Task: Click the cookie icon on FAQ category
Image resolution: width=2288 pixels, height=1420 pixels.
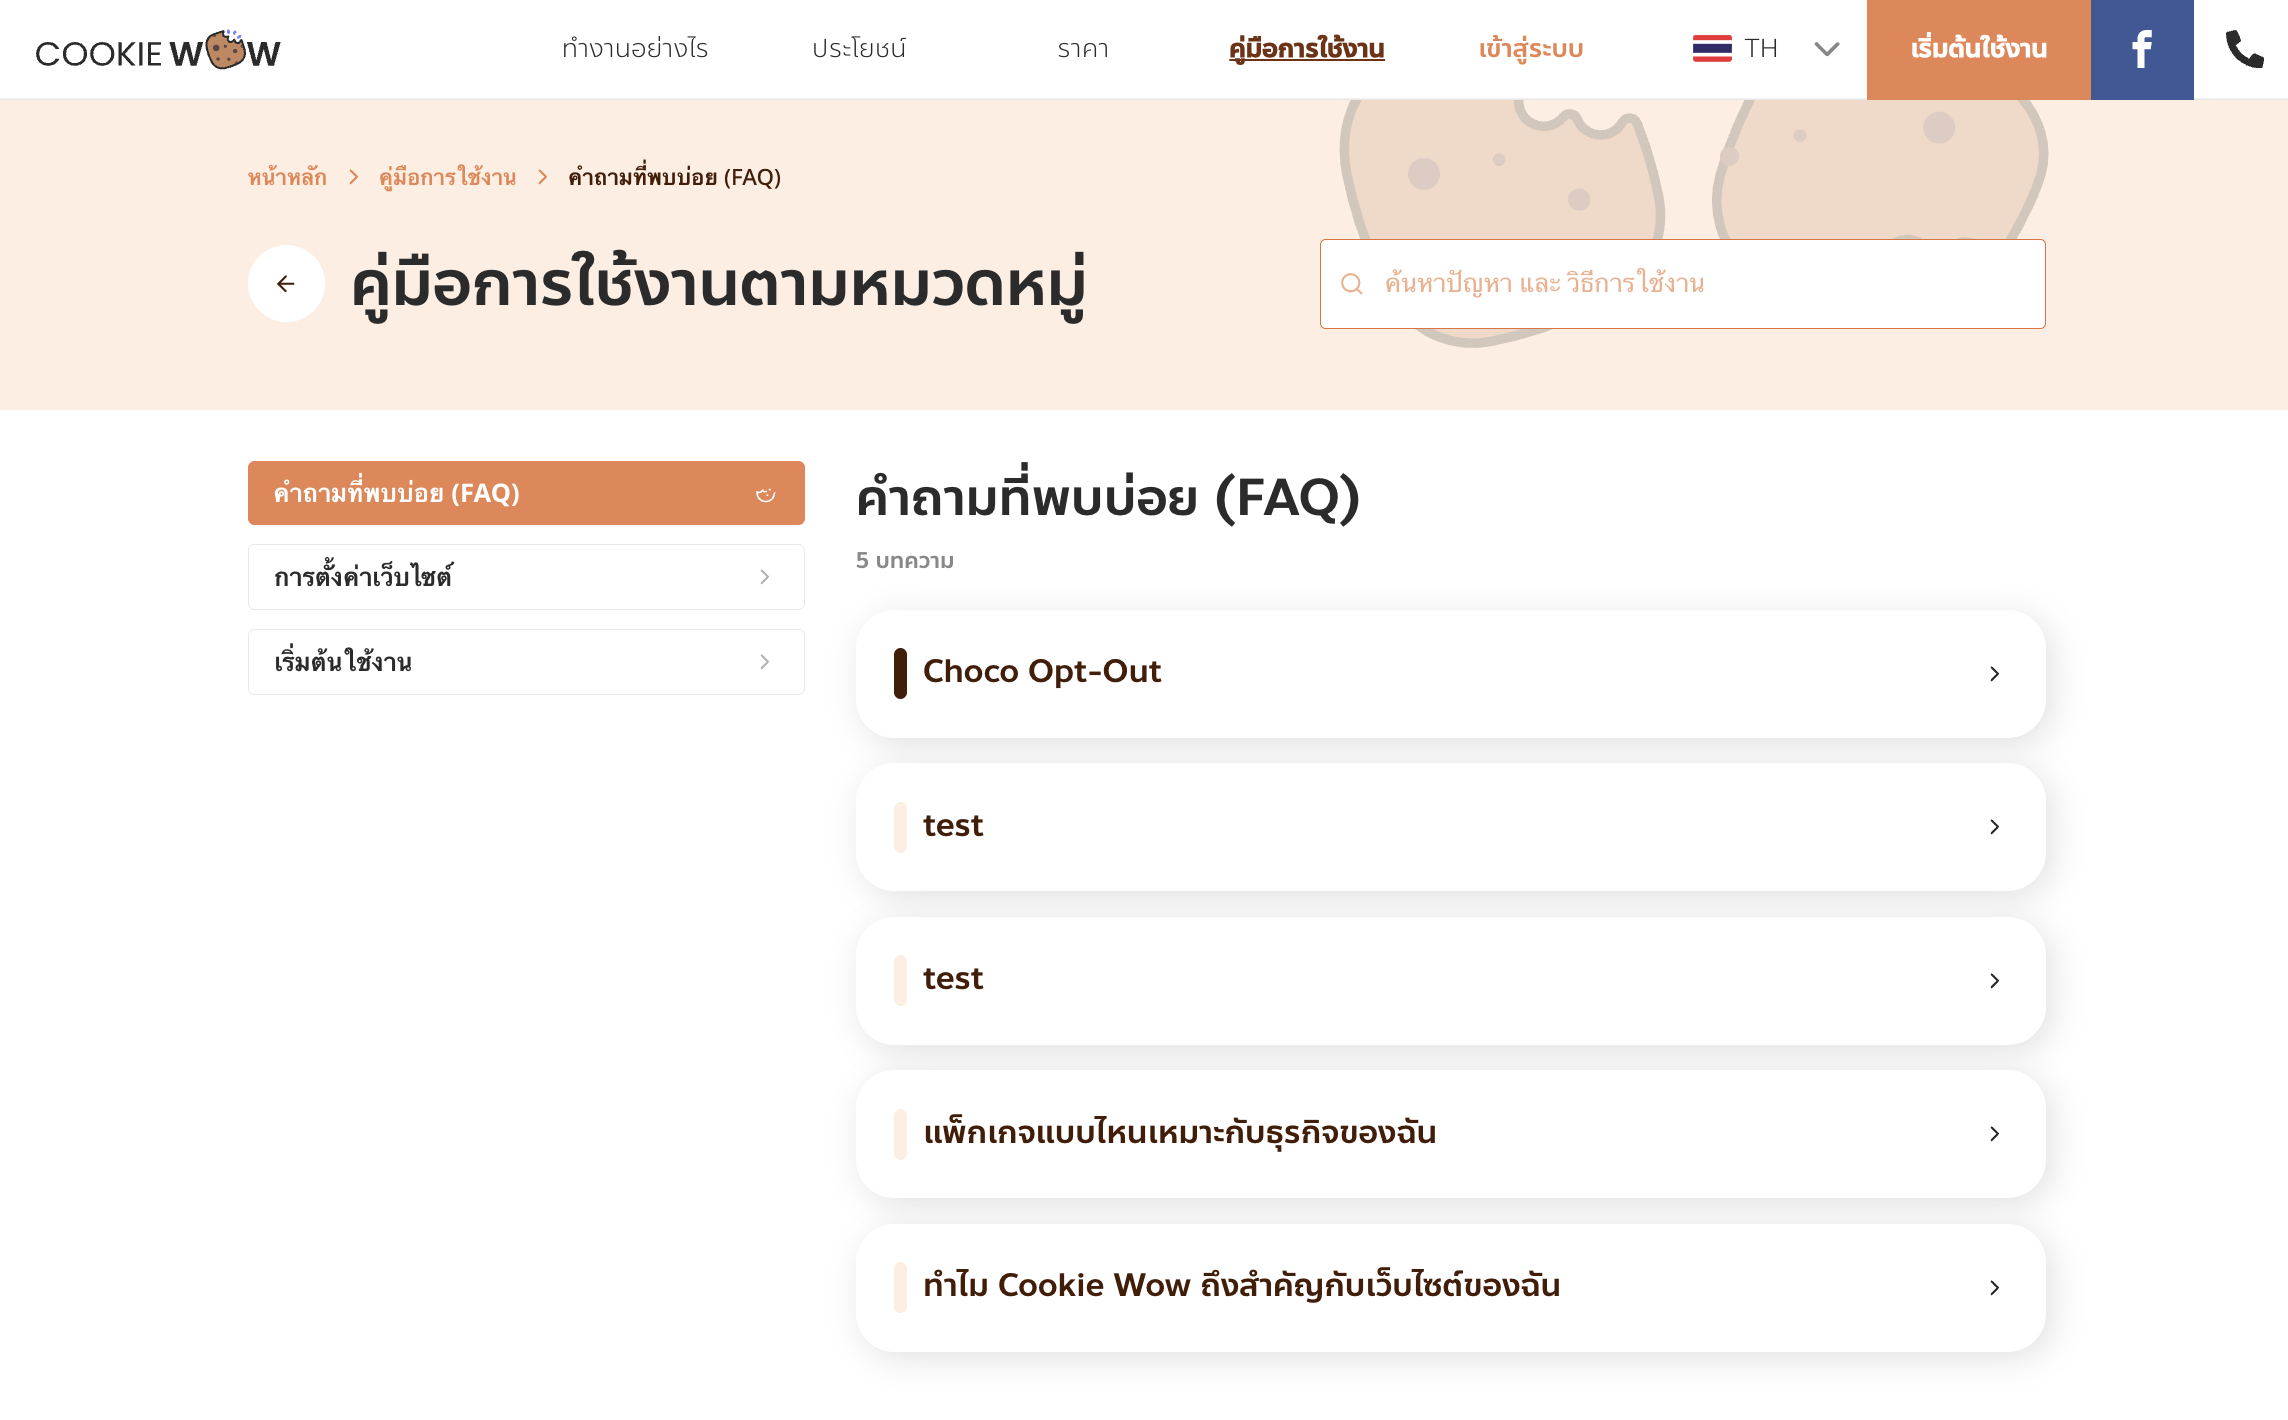Action: [x=765, y=494]
